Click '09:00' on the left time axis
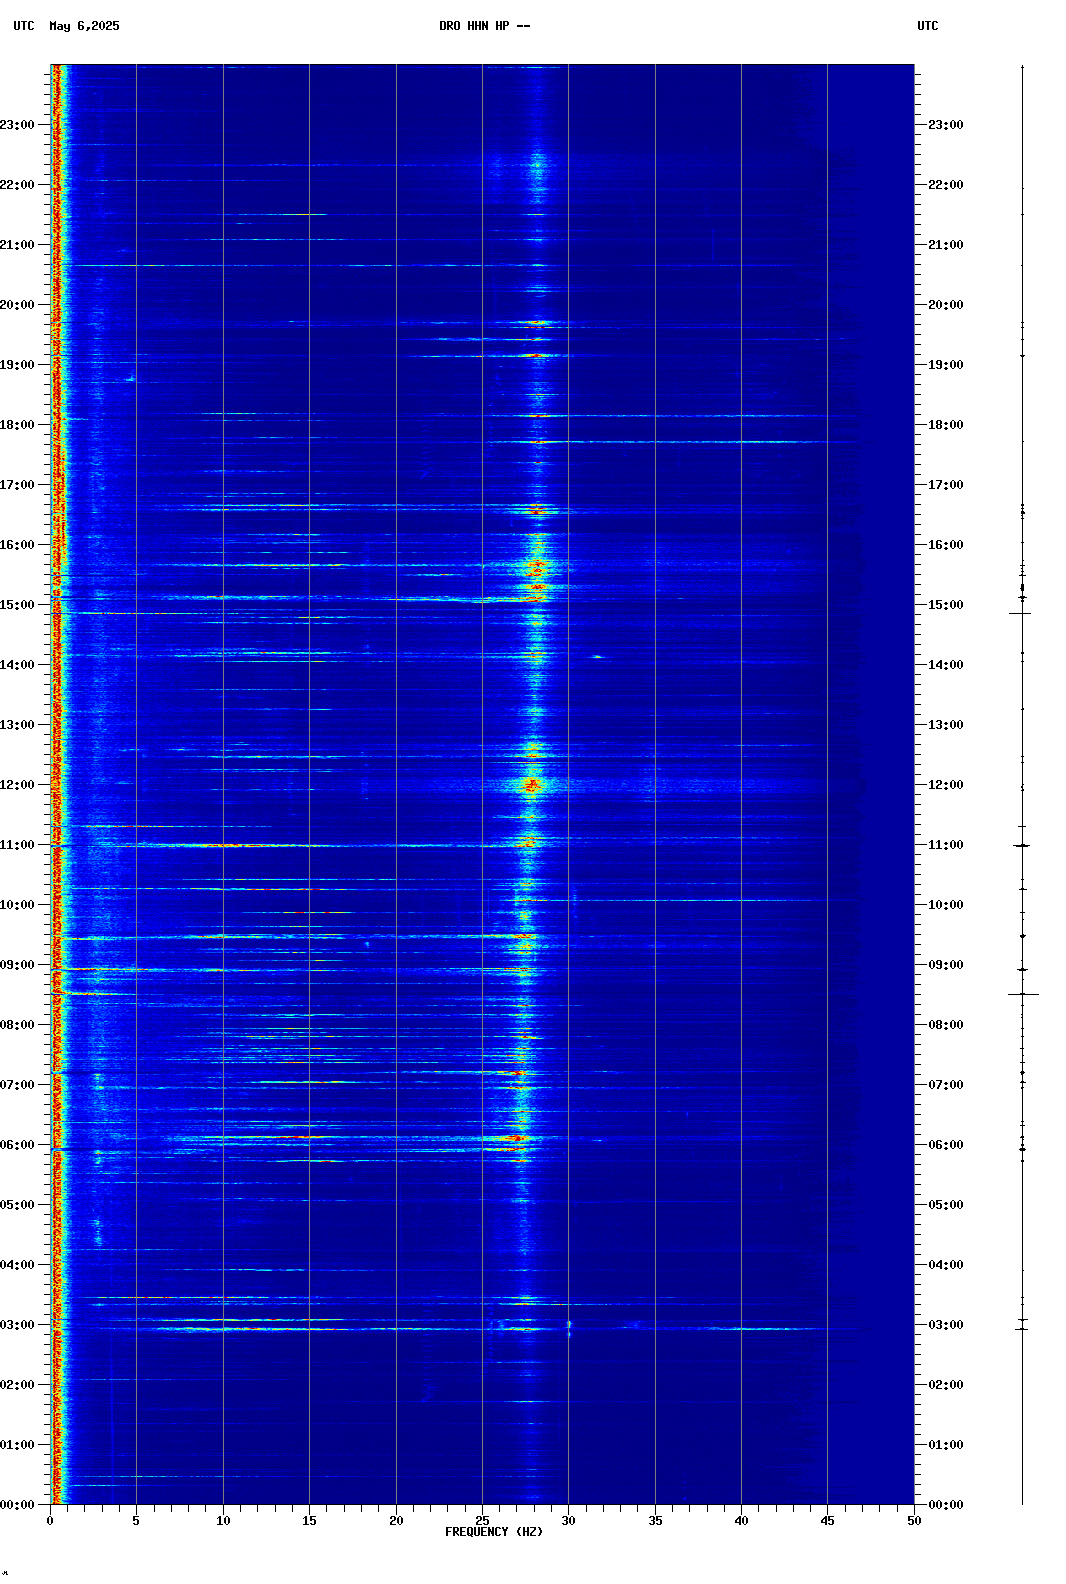This screenshot has width=1066, height=1584. click(x=17, y=965)
